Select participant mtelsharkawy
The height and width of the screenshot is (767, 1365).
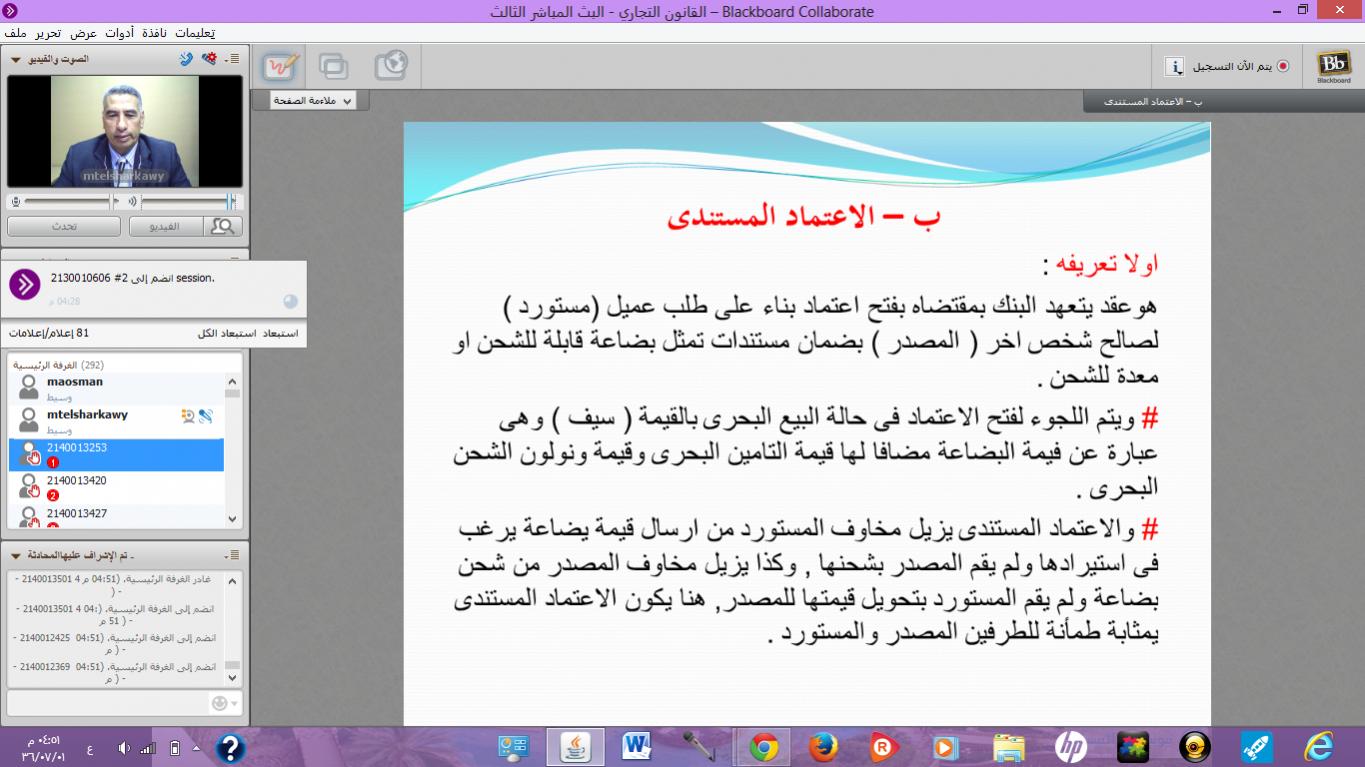pyautogui.click(x=115, y=422)
